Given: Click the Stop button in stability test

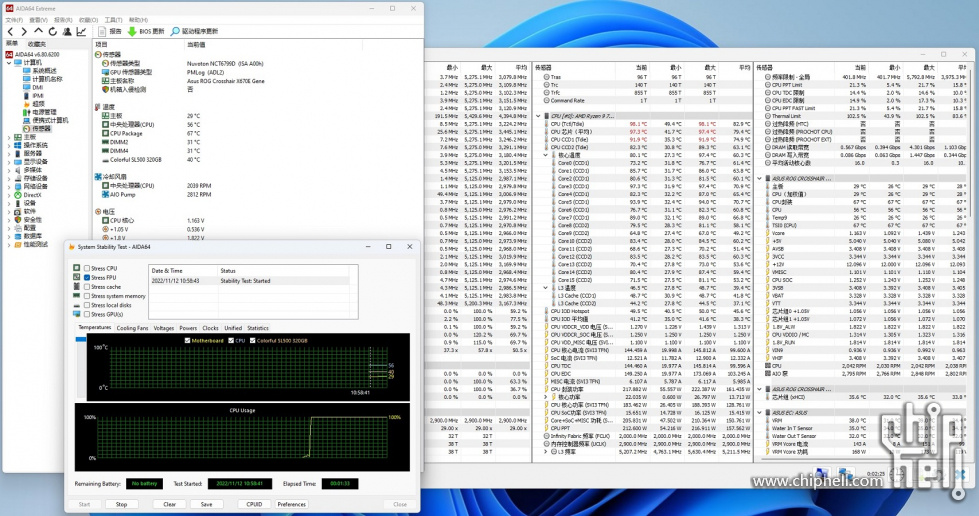Looking at the screenshot, I should coord(121,504).
